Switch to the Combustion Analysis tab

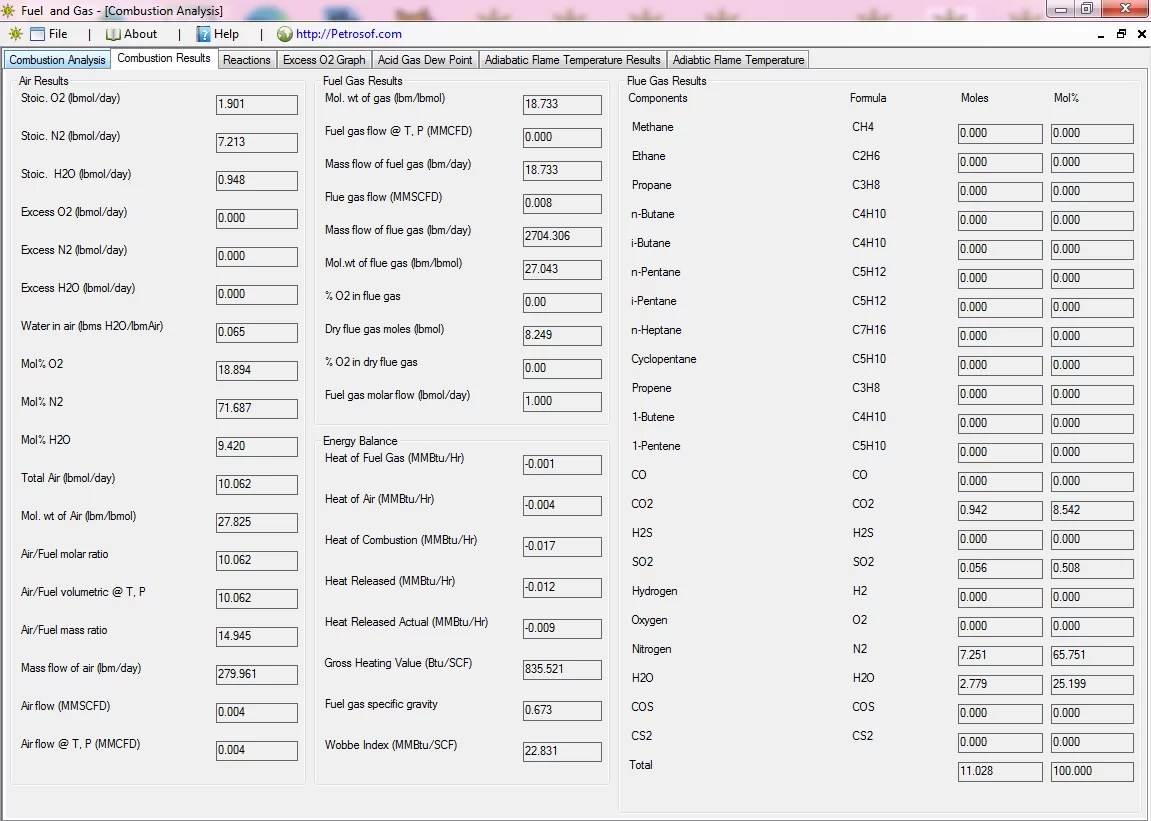coord(57,59)
